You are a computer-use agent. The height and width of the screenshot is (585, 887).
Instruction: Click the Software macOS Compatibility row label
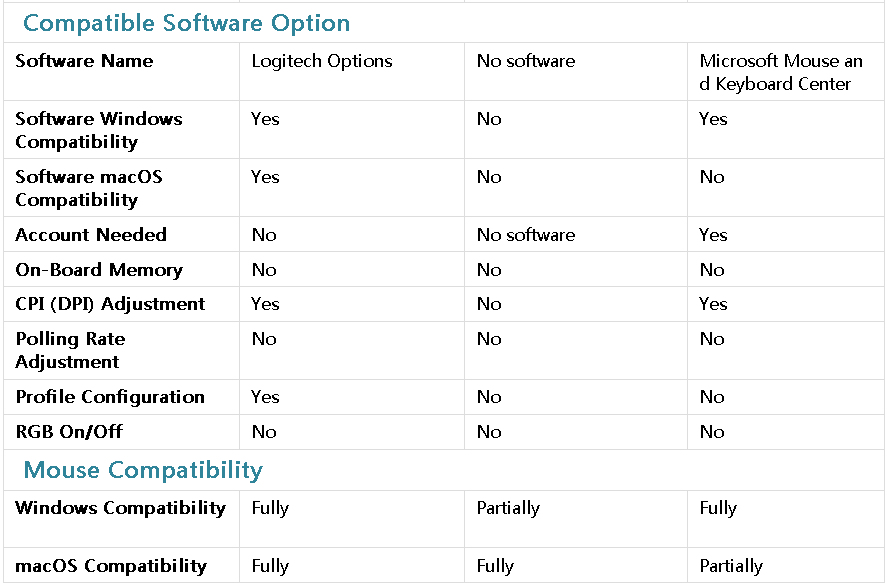(89, 188)
